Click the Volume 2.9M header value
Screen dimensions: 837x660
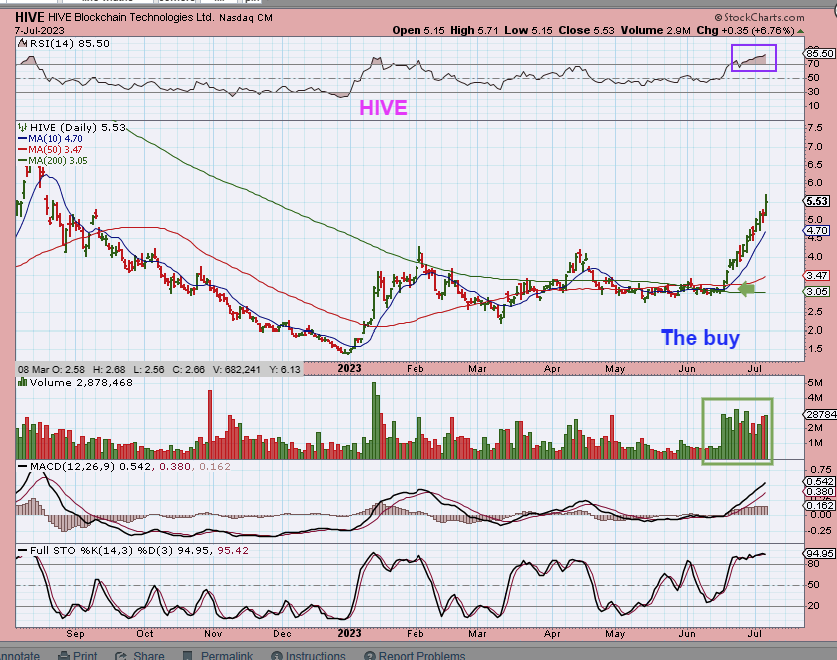pos(656,30)
